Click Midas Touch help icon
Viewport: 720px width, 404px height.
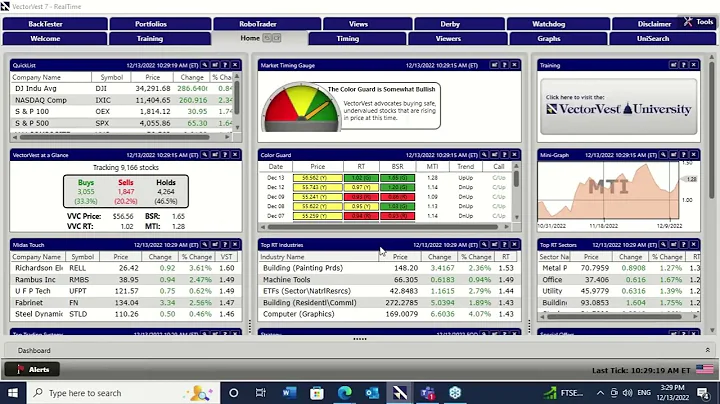coord(225,245)
